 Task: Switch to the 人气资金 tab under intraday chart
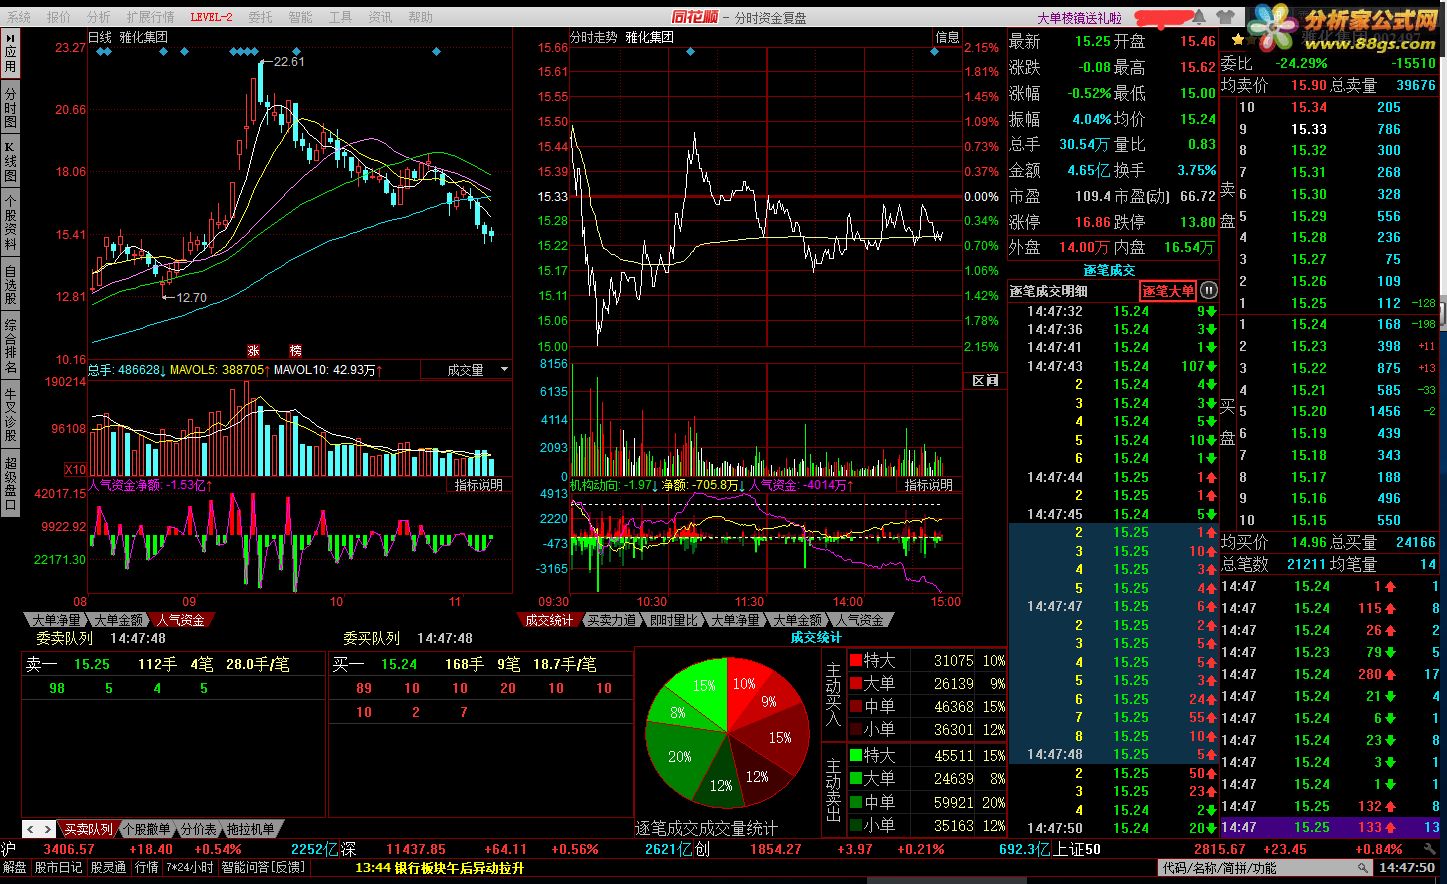pos(859,620)
